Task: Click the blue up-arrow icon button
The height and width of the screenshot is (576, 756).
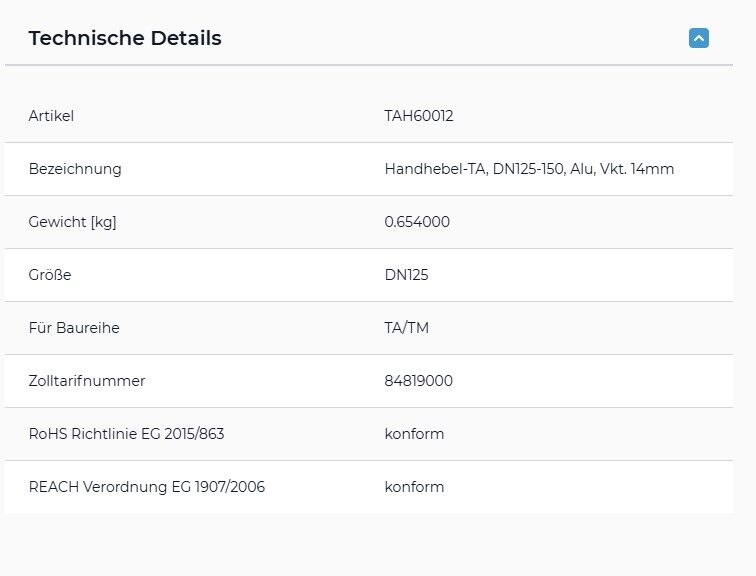Action: click(699, 38)
